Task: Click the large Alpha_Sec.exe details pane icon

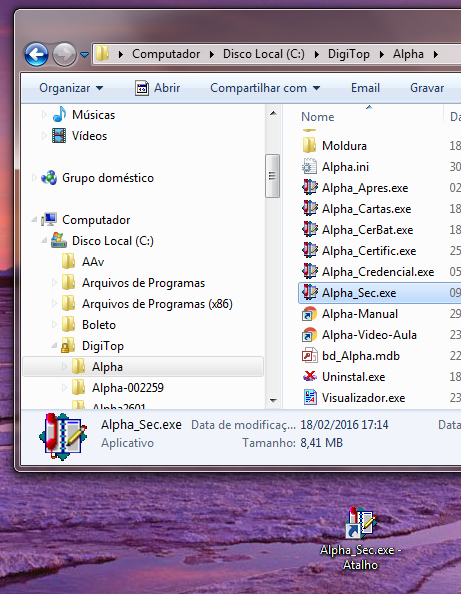Action: tap(63, 436)
